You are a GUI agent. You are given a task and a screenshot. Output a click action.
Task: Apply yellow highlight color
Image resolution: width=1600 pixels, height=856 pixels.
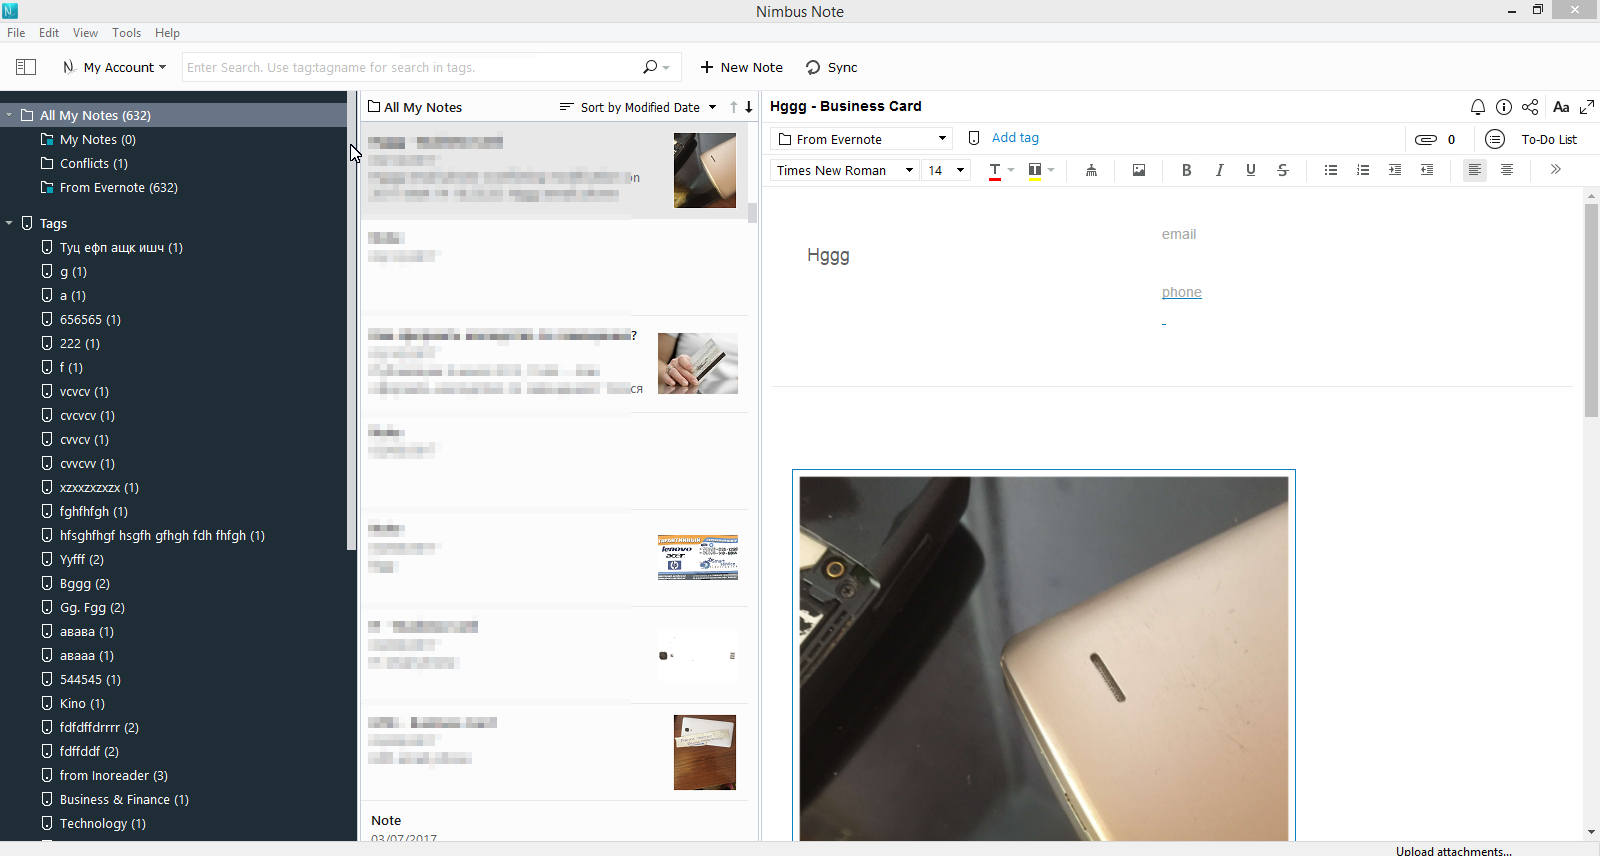click(x=1035, y=171)
